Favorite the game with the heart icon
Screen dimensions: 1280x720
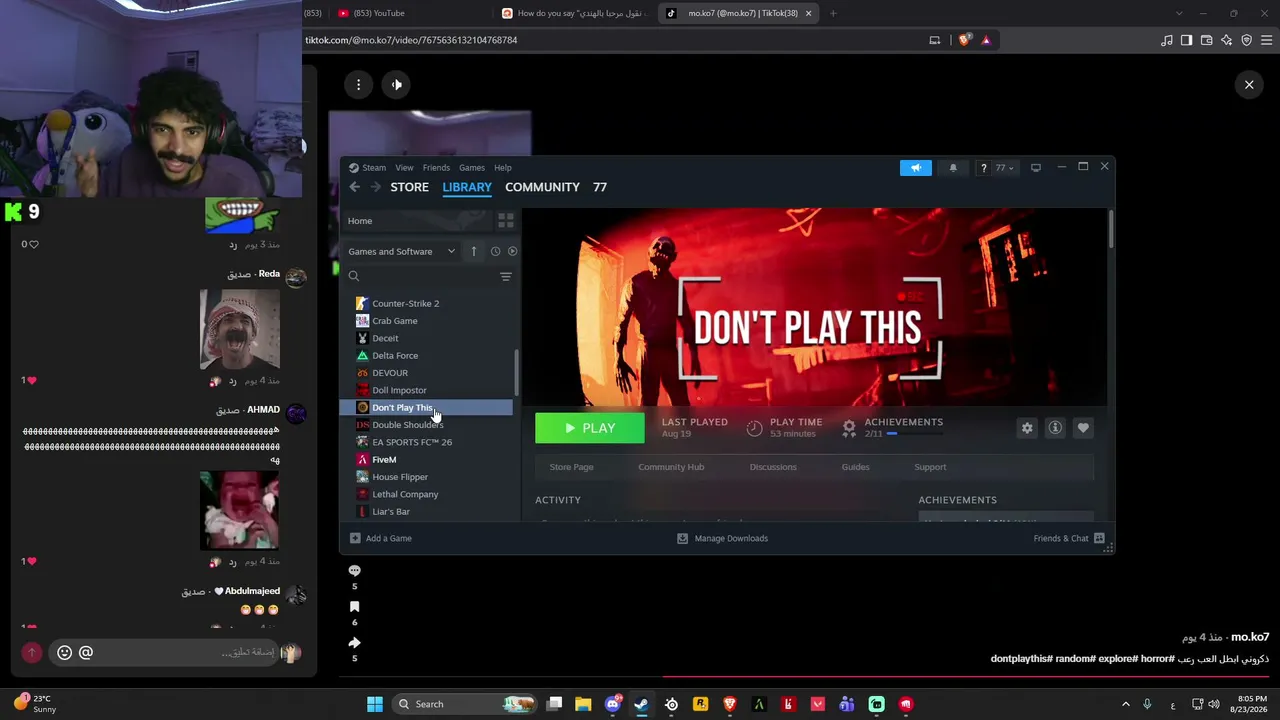[1083, 428]
